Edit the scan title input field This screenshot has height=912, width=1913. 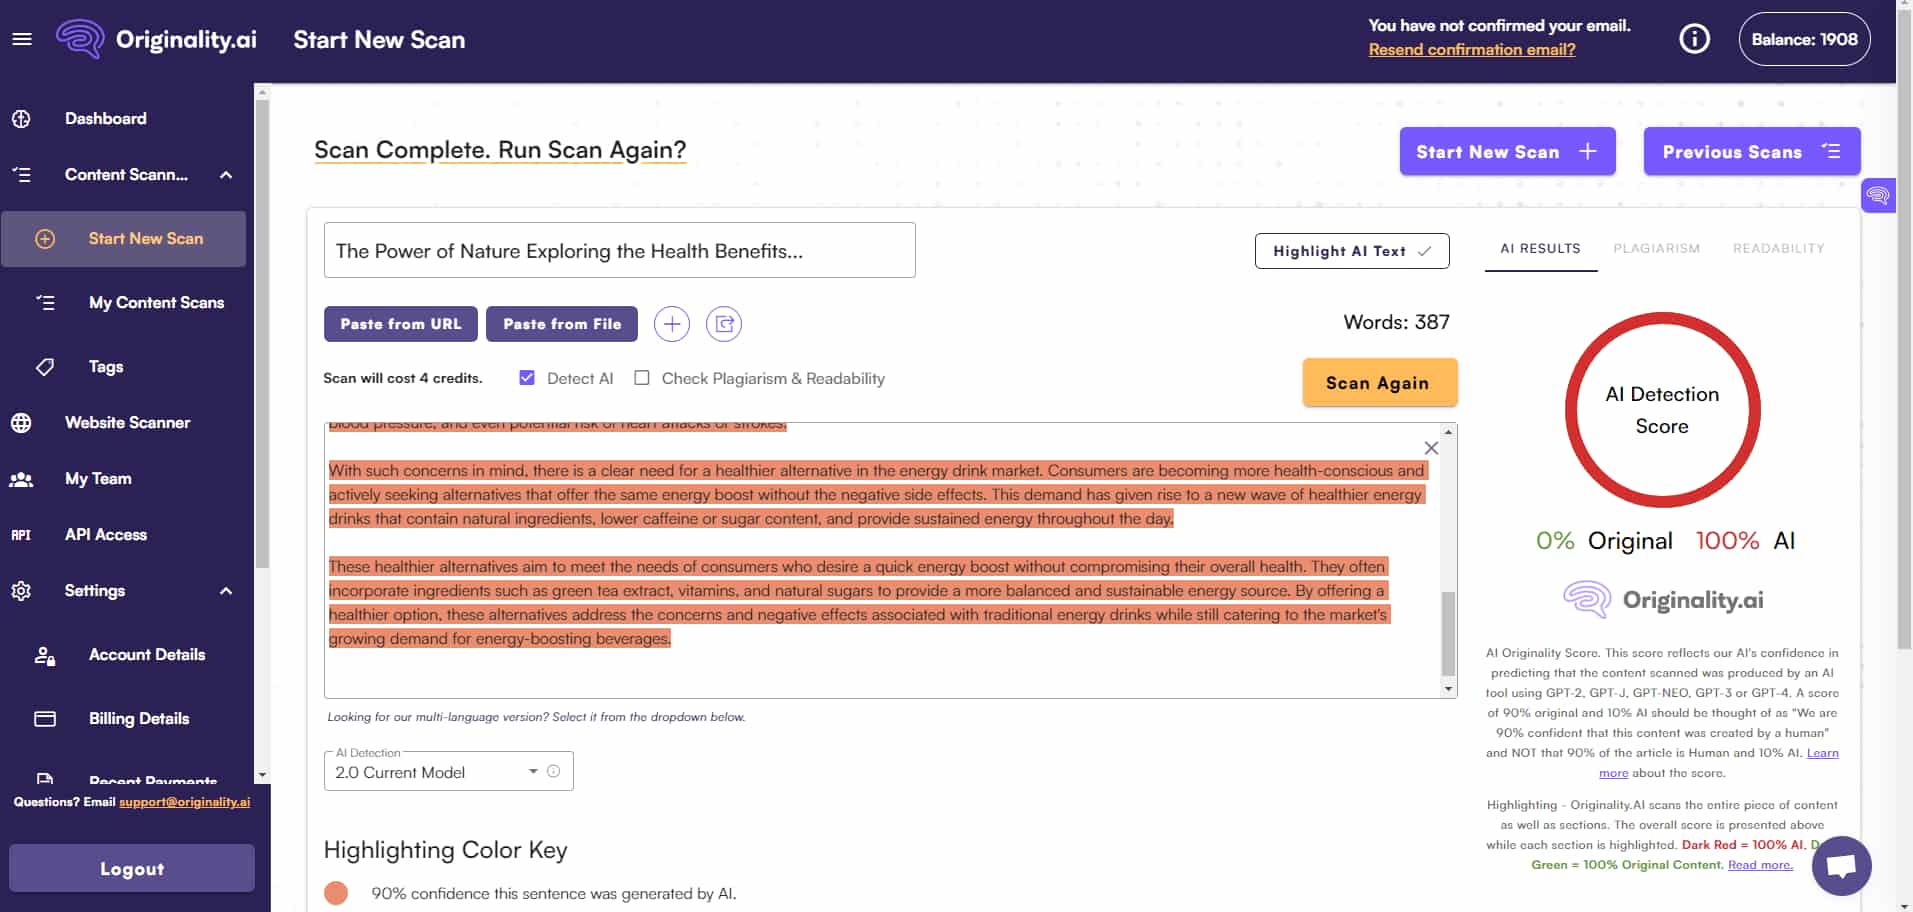619,250
